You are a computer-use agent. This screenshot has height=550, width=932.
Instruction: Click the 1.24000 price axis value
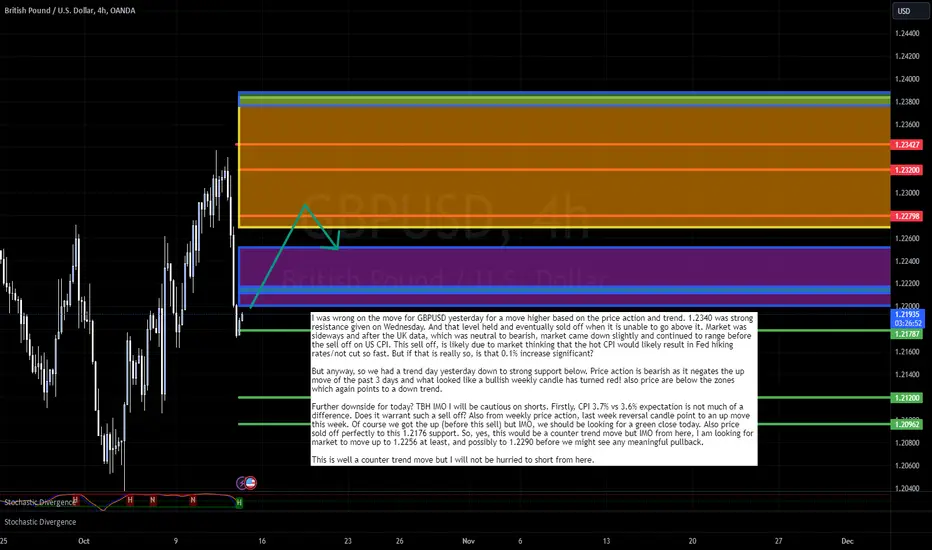click(907, 79)
